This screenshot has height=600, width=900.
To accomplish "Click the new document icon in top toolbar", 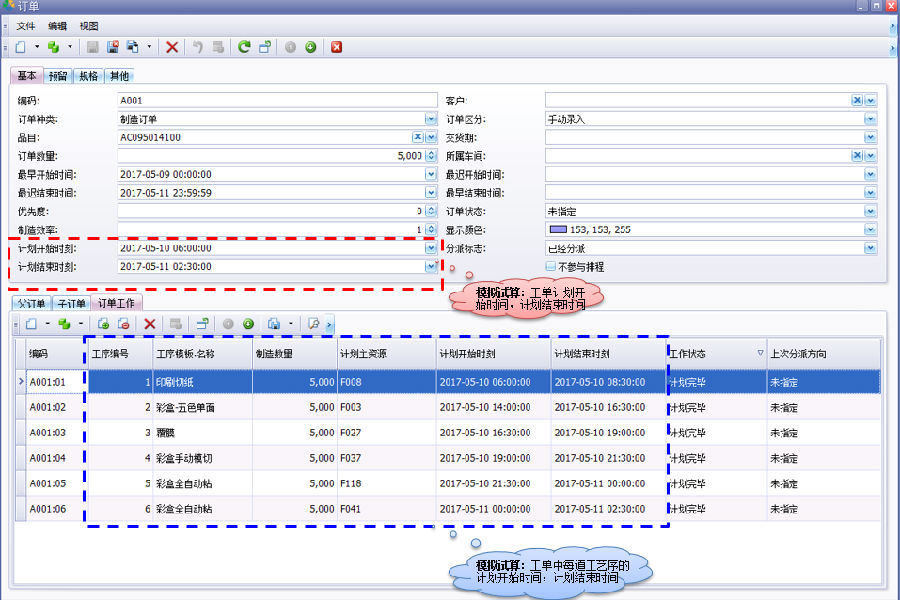I will point(21,47).
